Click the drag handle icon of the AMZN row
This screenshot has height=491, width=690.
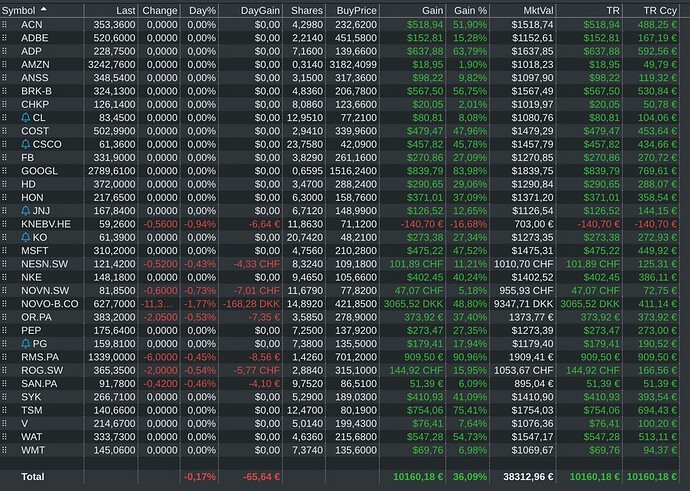click(x=4, y=65)
